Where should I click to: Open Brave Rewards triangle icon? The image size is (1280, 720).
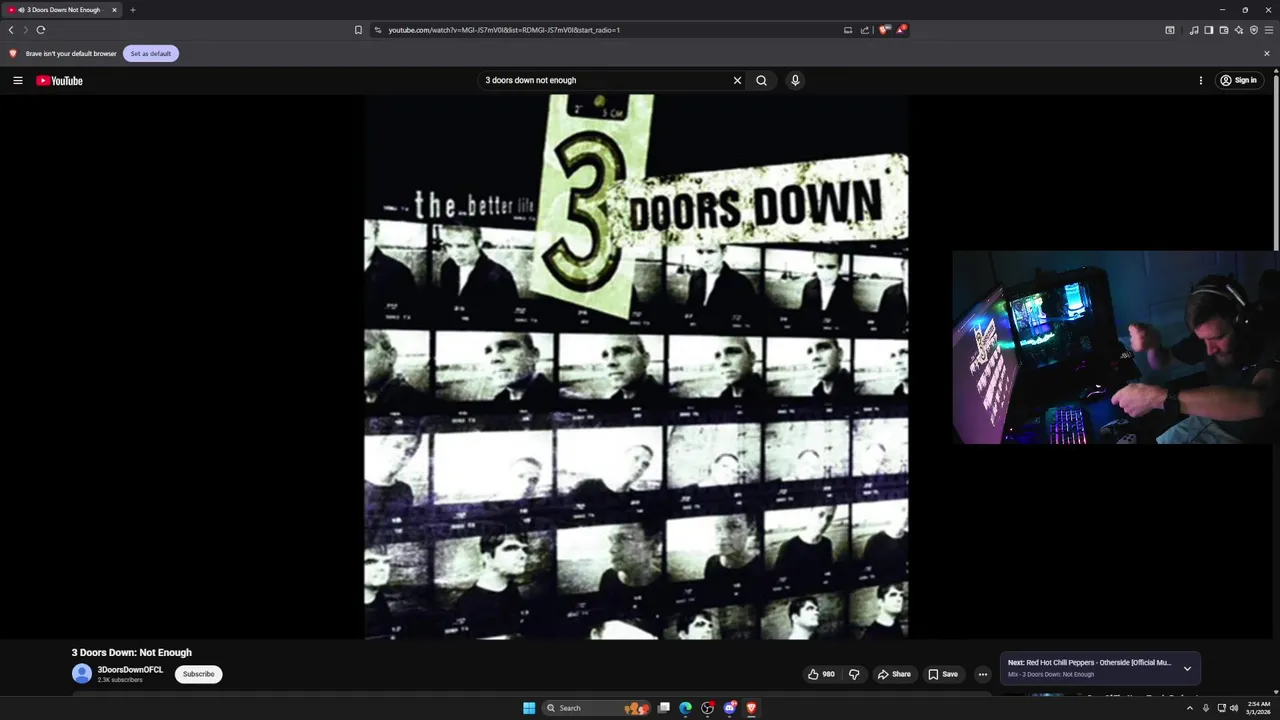click(901, 30)
